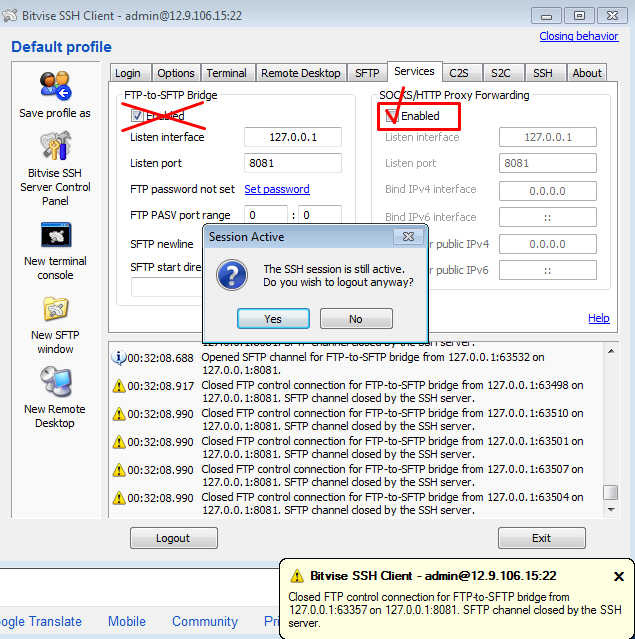
Task: Open the Closing behavior link
Action: [x=579, y=36]
